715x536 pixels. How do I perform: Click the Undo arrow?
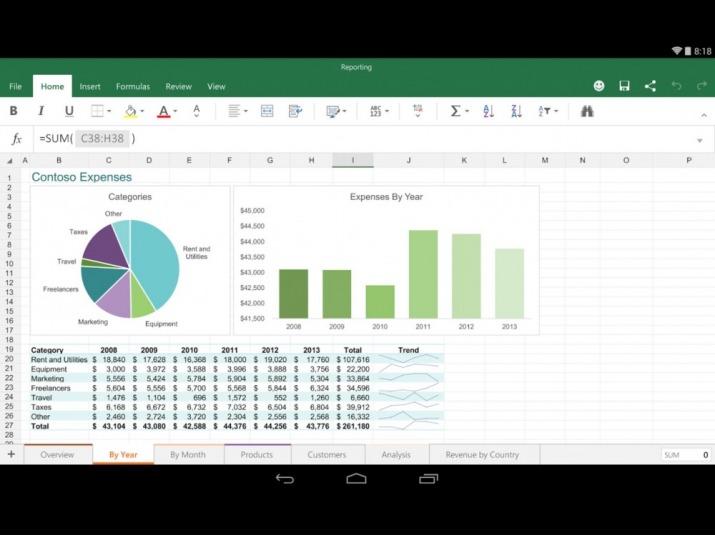(x=676, y=86)
